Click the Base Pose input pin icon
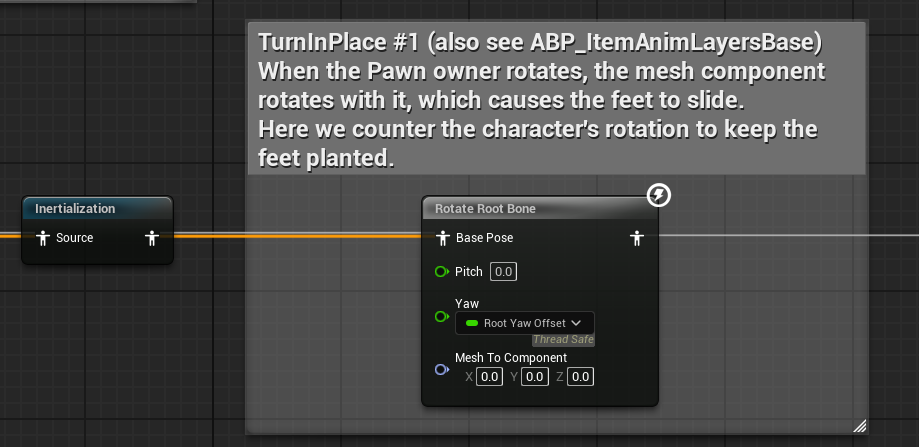This screenshot has width=919, height=447. [x=443, y=238]
